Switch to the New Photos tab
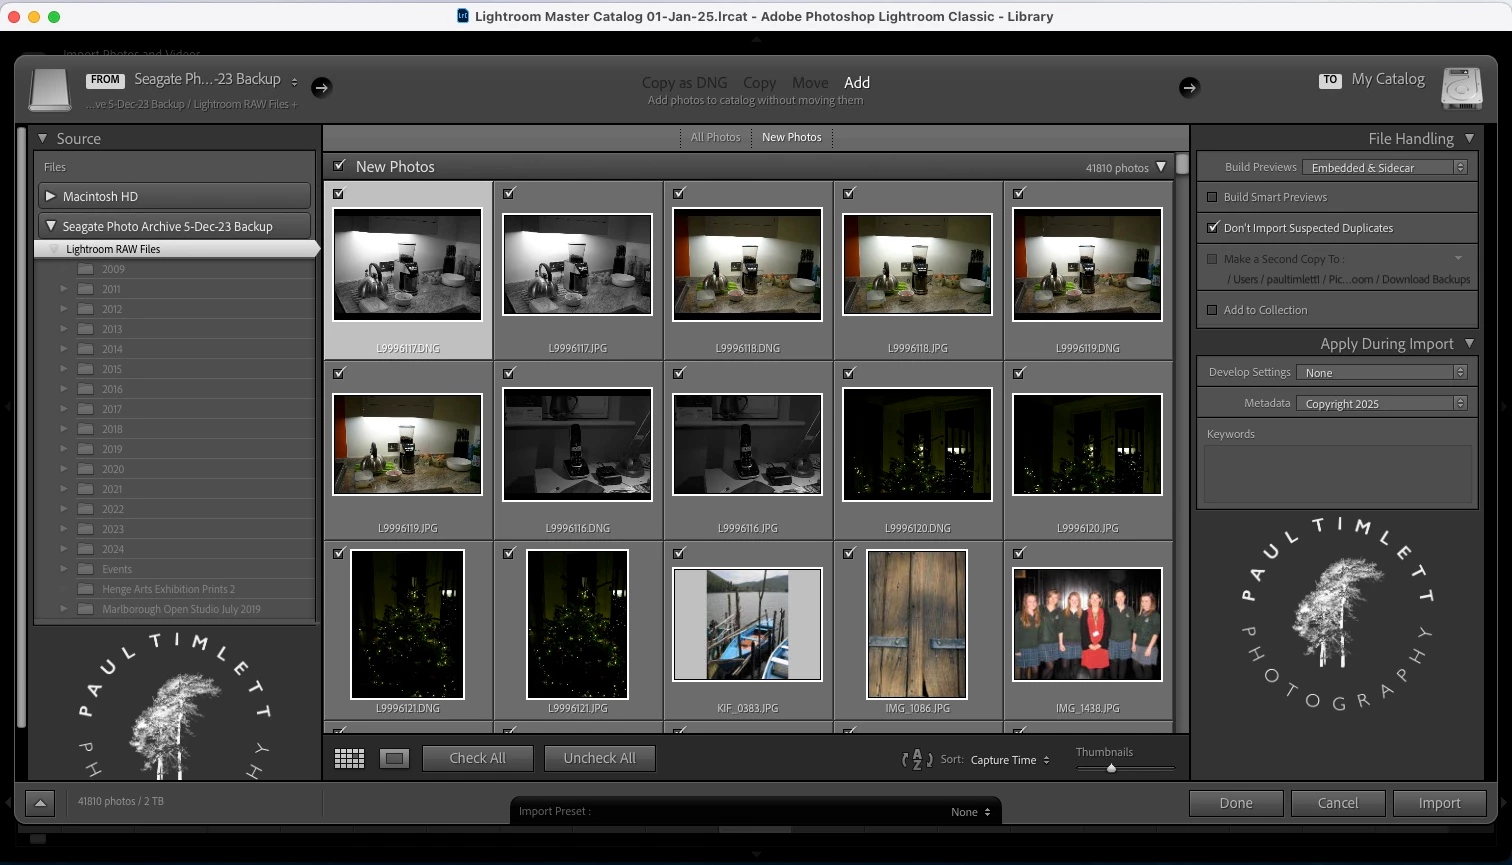This screenshot has width=1512, height=865. 792,137
